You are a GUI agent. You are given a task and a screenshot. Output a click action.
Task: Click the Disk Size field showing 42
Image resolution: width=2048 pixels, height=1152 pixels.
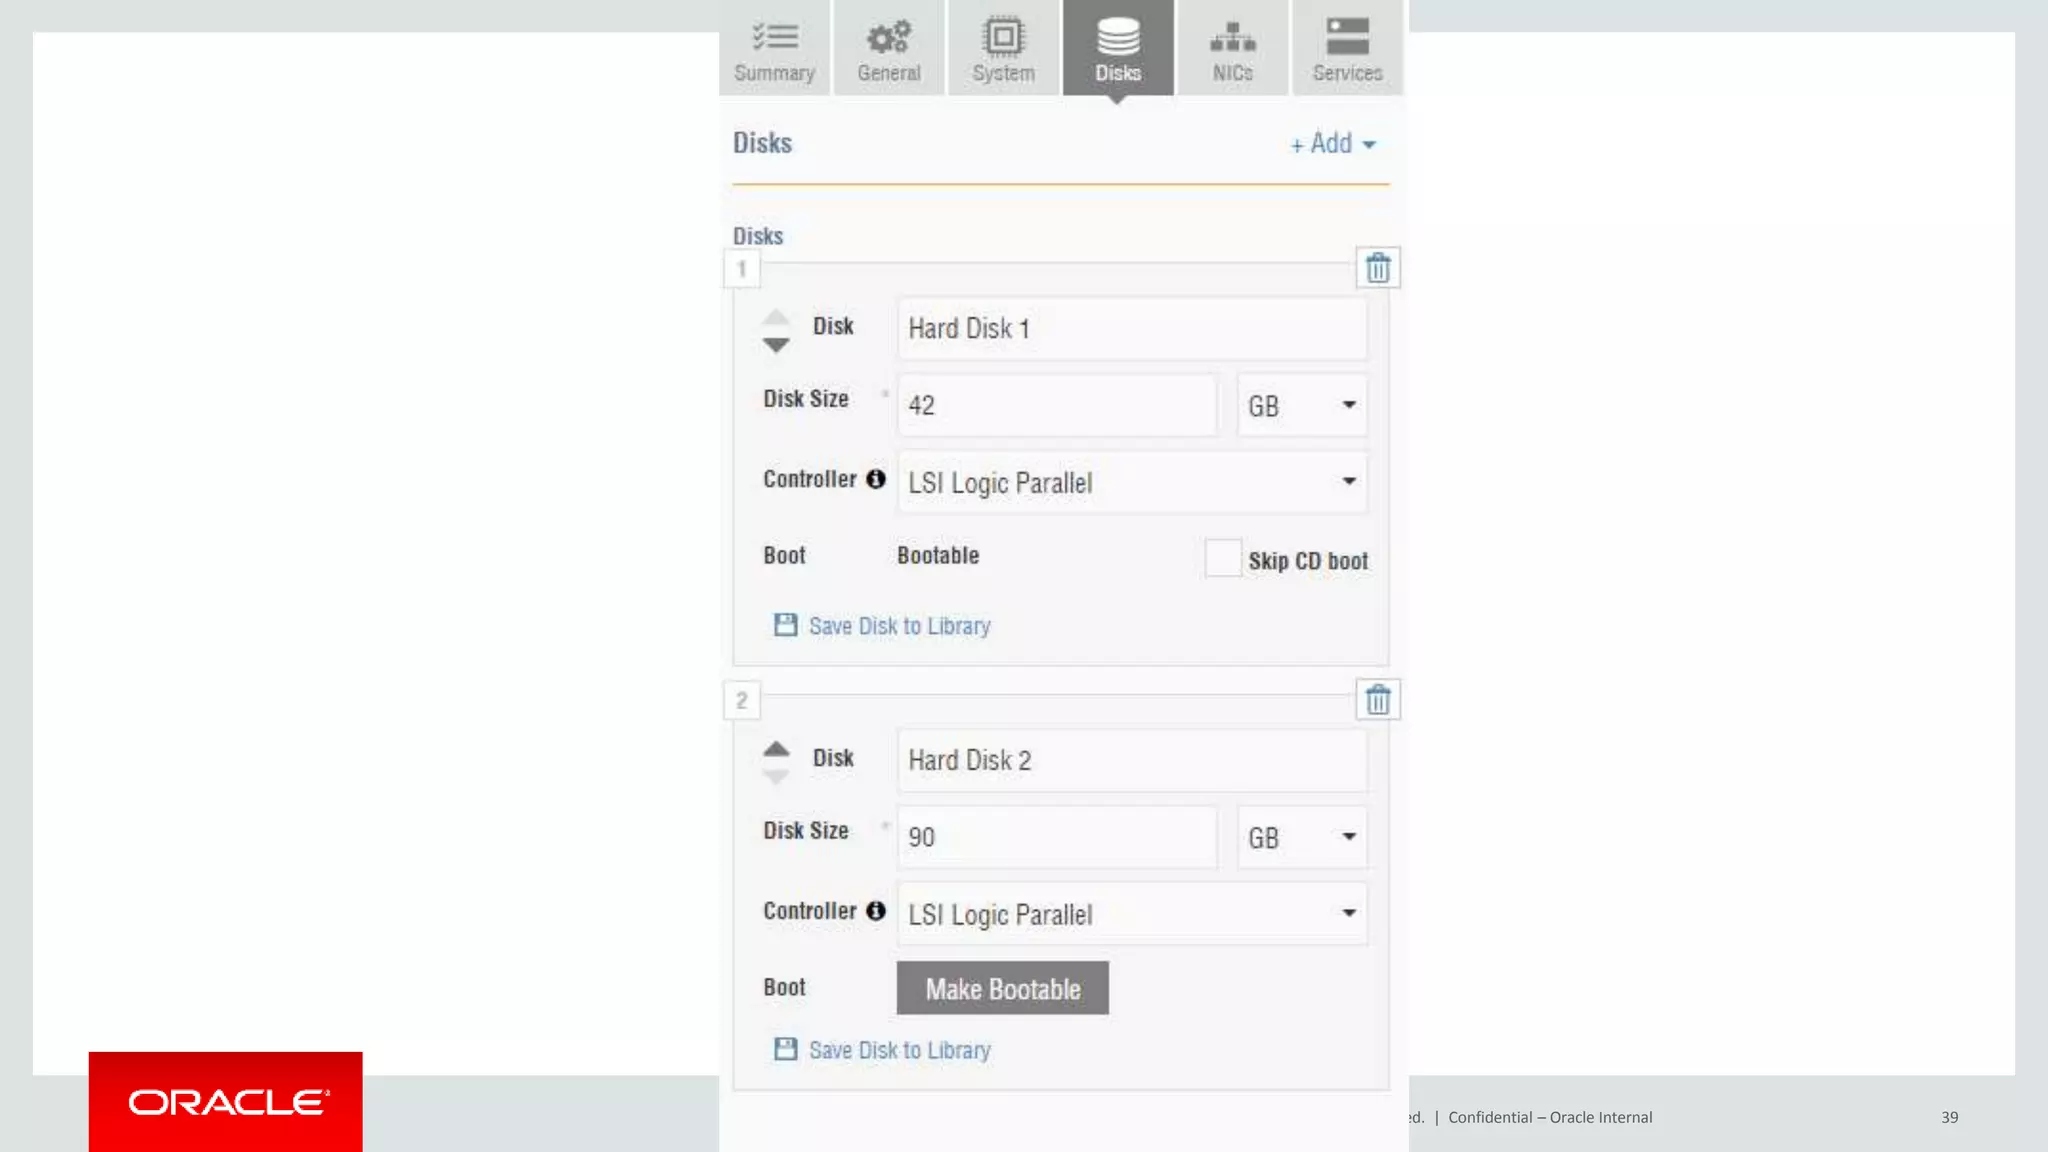pos(1056,405)
